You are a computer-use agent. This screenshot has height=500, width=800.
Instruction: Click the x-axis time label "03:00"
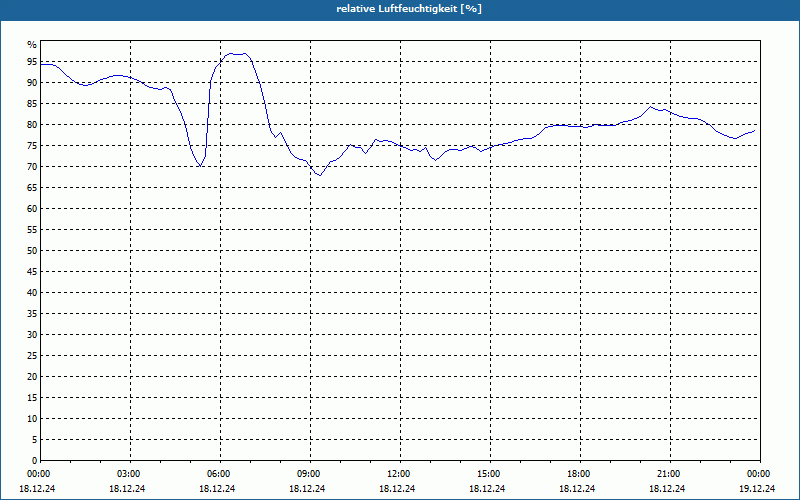[x=131, y=474]
